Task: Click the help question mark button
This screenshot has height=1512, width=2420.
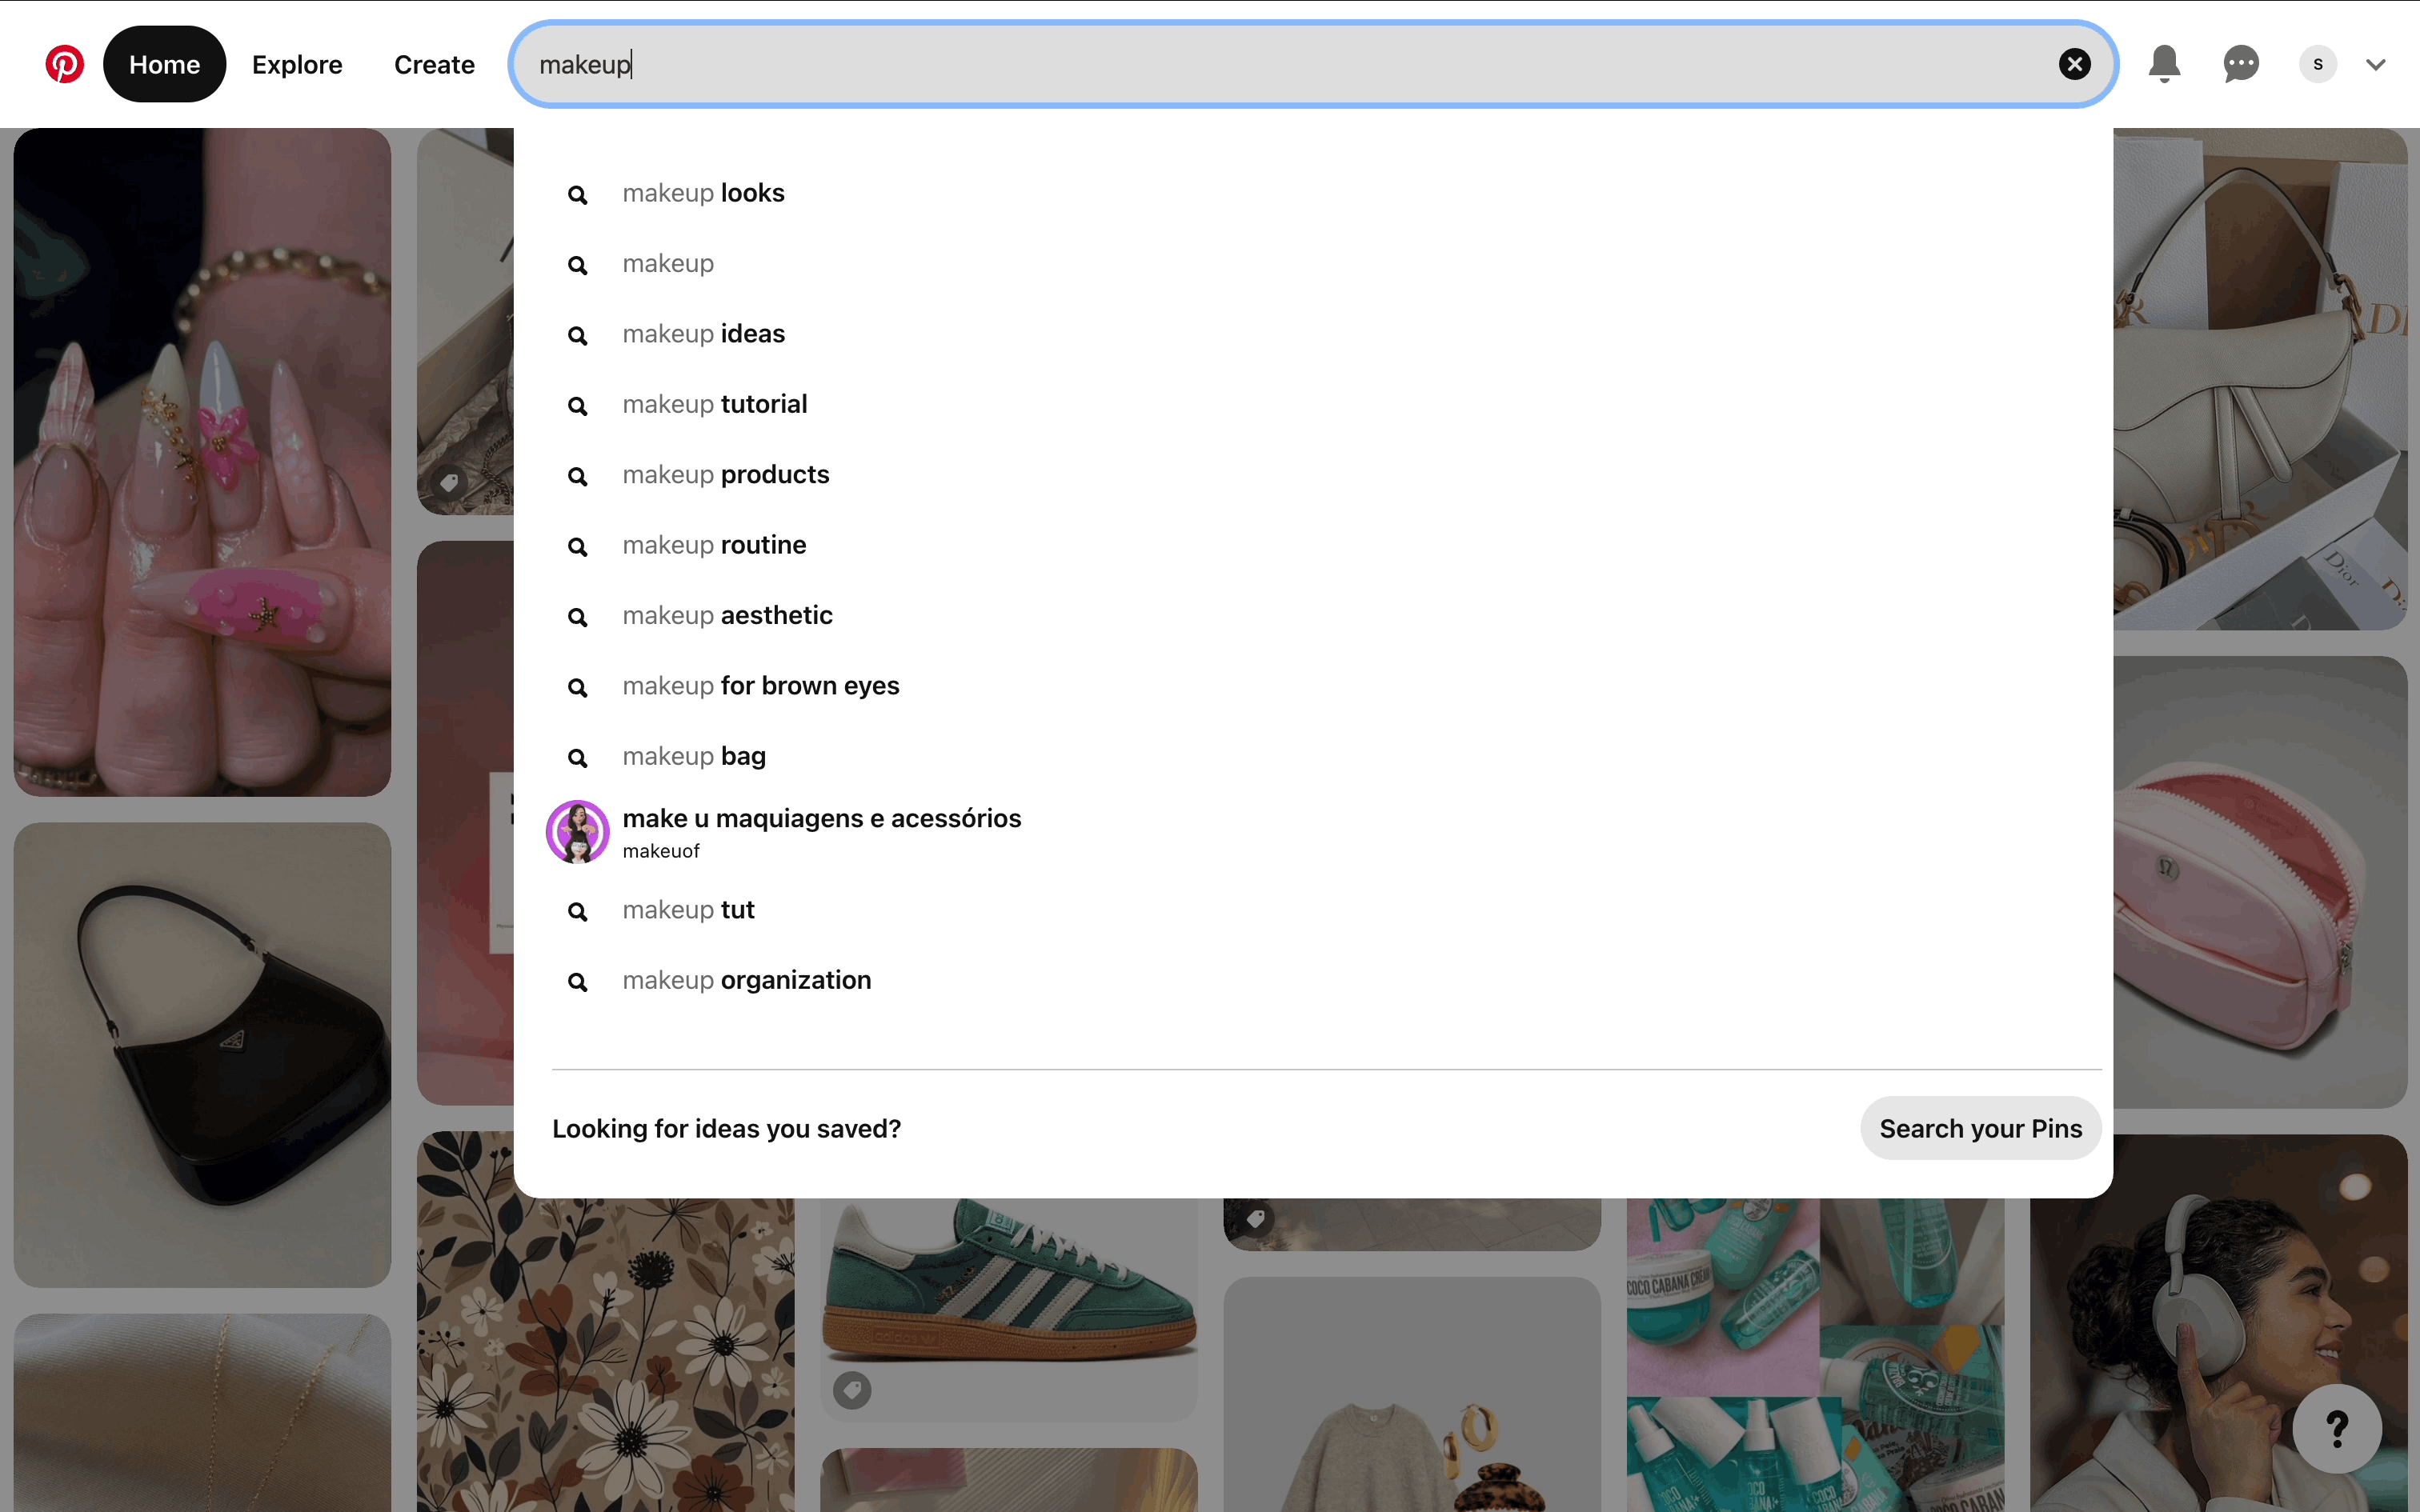Action: pos(2336,1429)
